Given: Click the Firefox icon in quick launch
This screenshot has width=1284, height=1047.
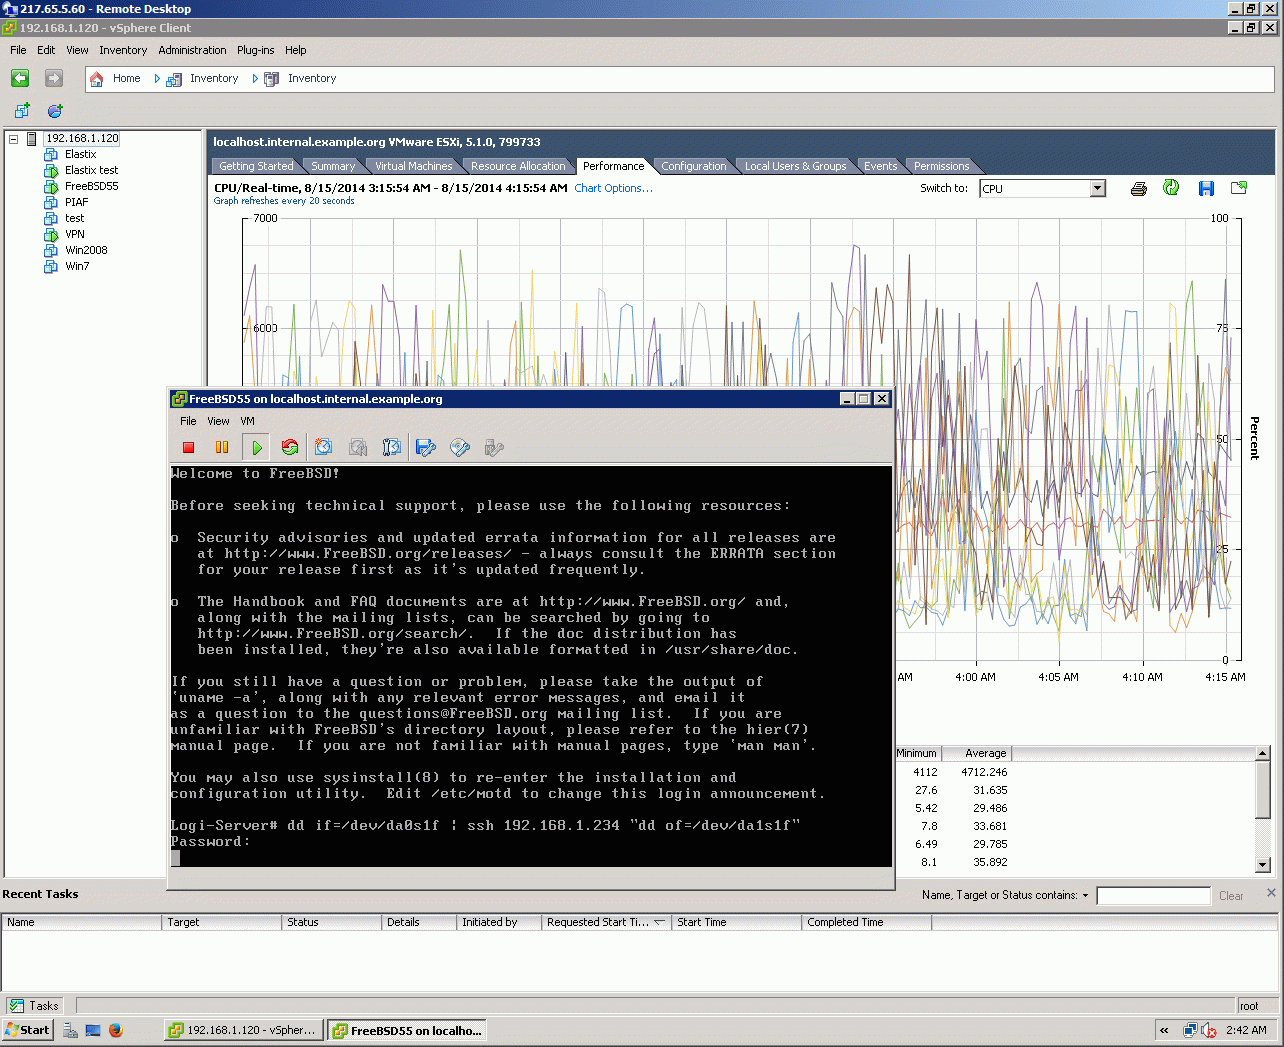Looking at the screenshot, I should click(x=116, y=1030).
